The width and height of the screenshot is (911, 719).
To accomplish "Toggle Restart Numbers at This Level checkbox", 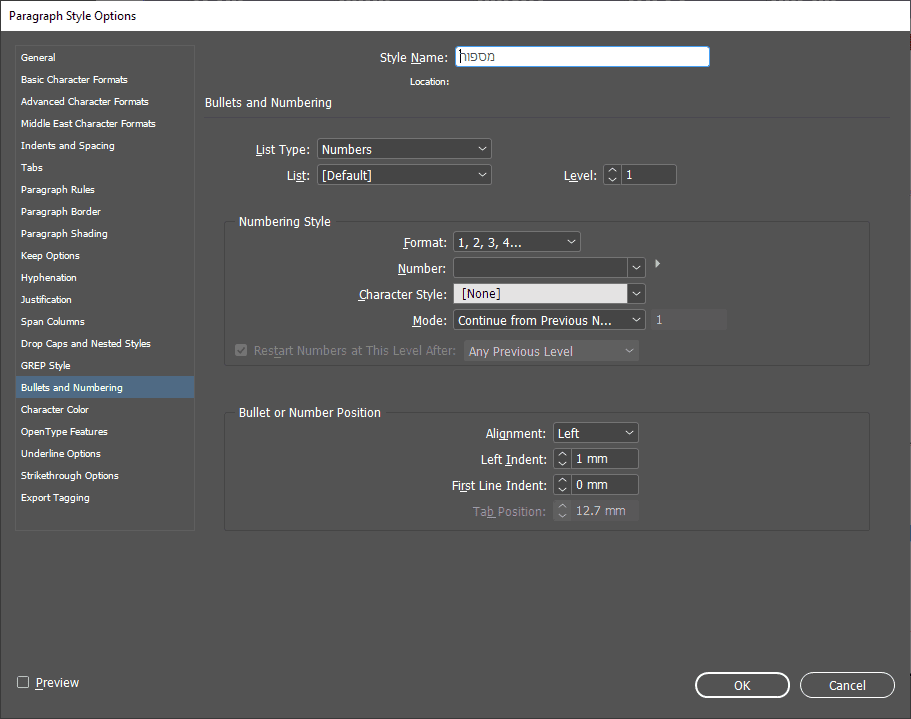I will point(241,351).
